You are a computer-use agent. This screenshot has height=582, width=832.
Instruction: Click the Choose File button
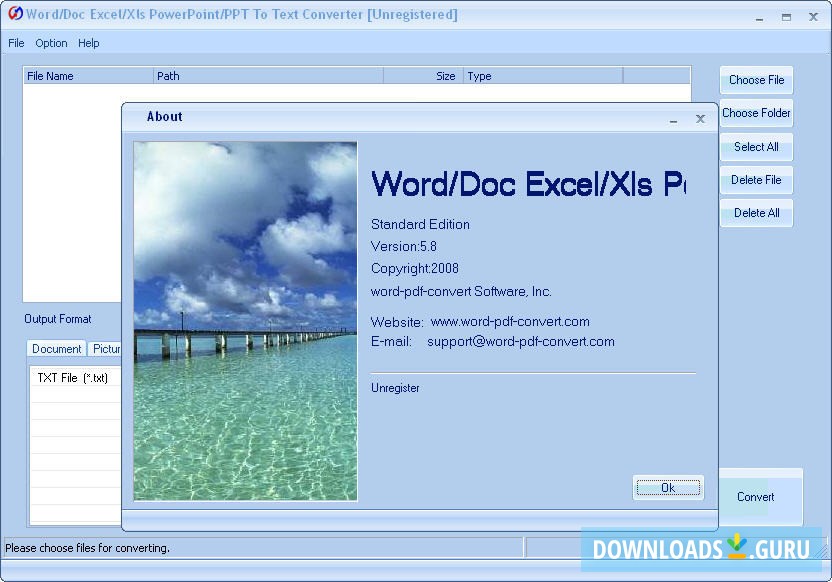[x=756, y=80]
